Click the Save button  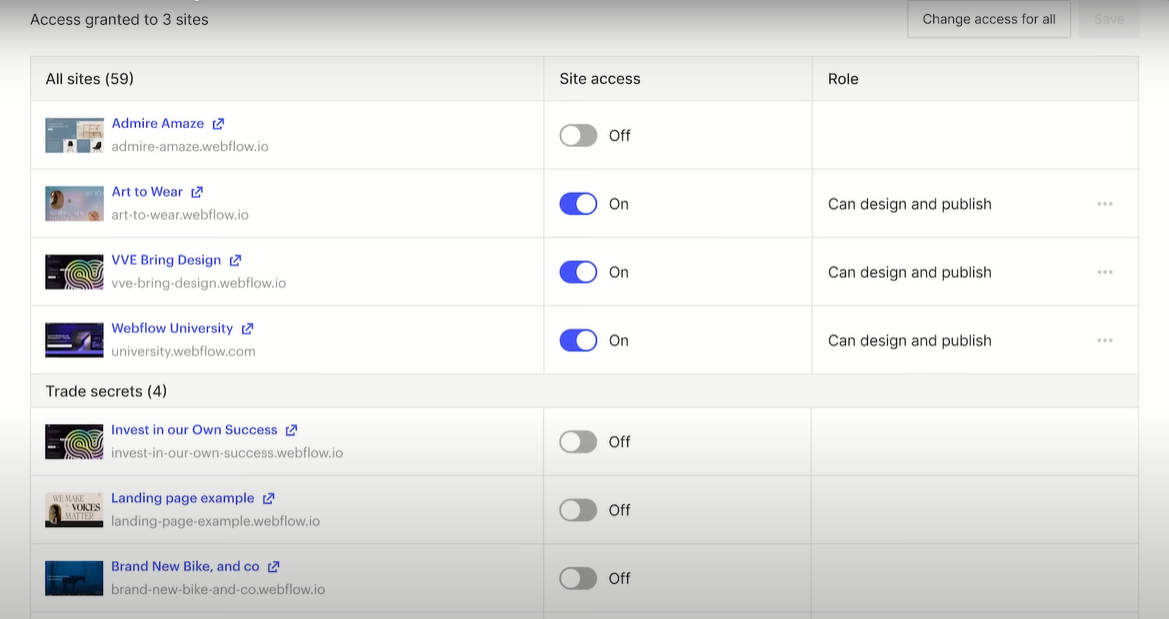[1109, 19]
